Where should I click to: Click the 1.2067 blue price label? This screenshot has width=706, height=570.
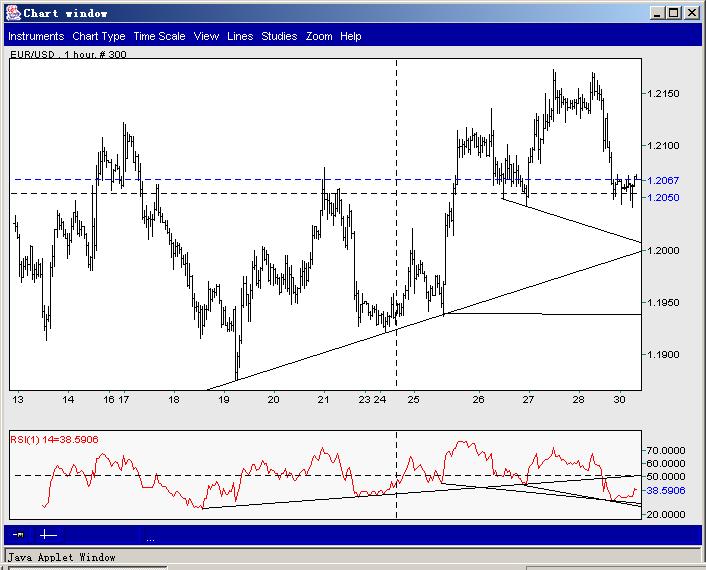663,181
